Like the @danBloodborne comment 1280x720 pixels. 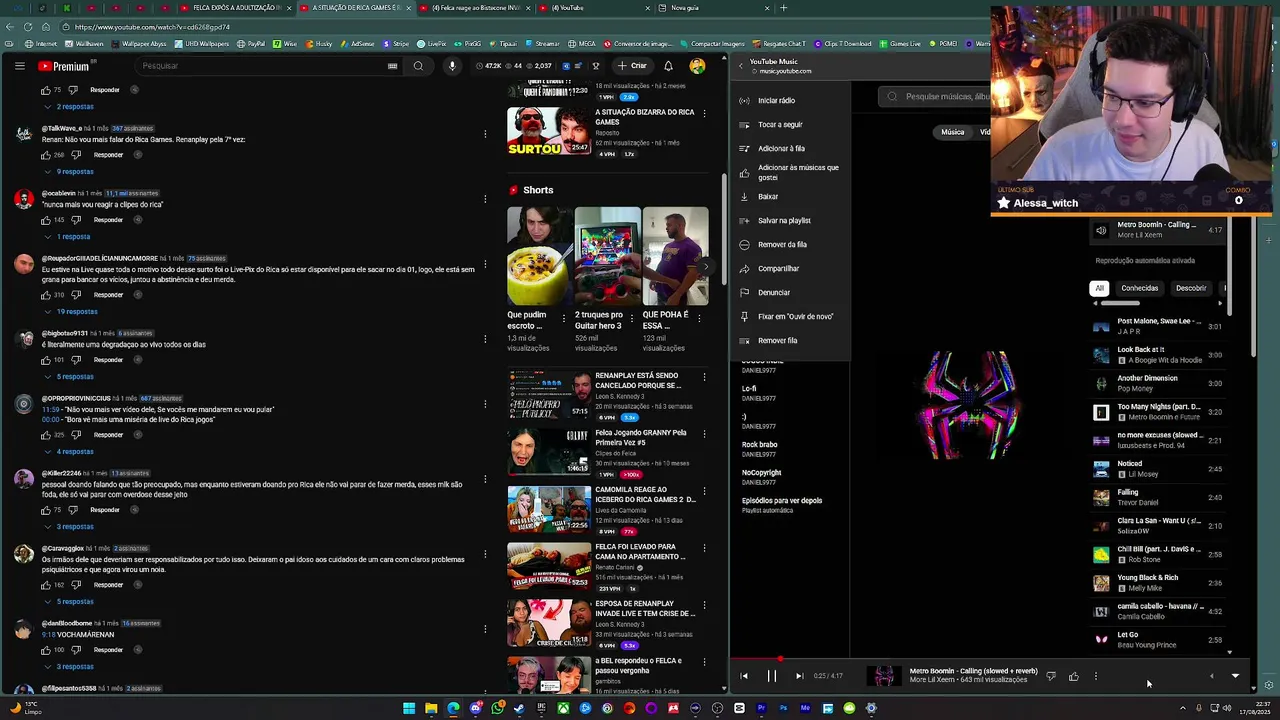point(46,650)
